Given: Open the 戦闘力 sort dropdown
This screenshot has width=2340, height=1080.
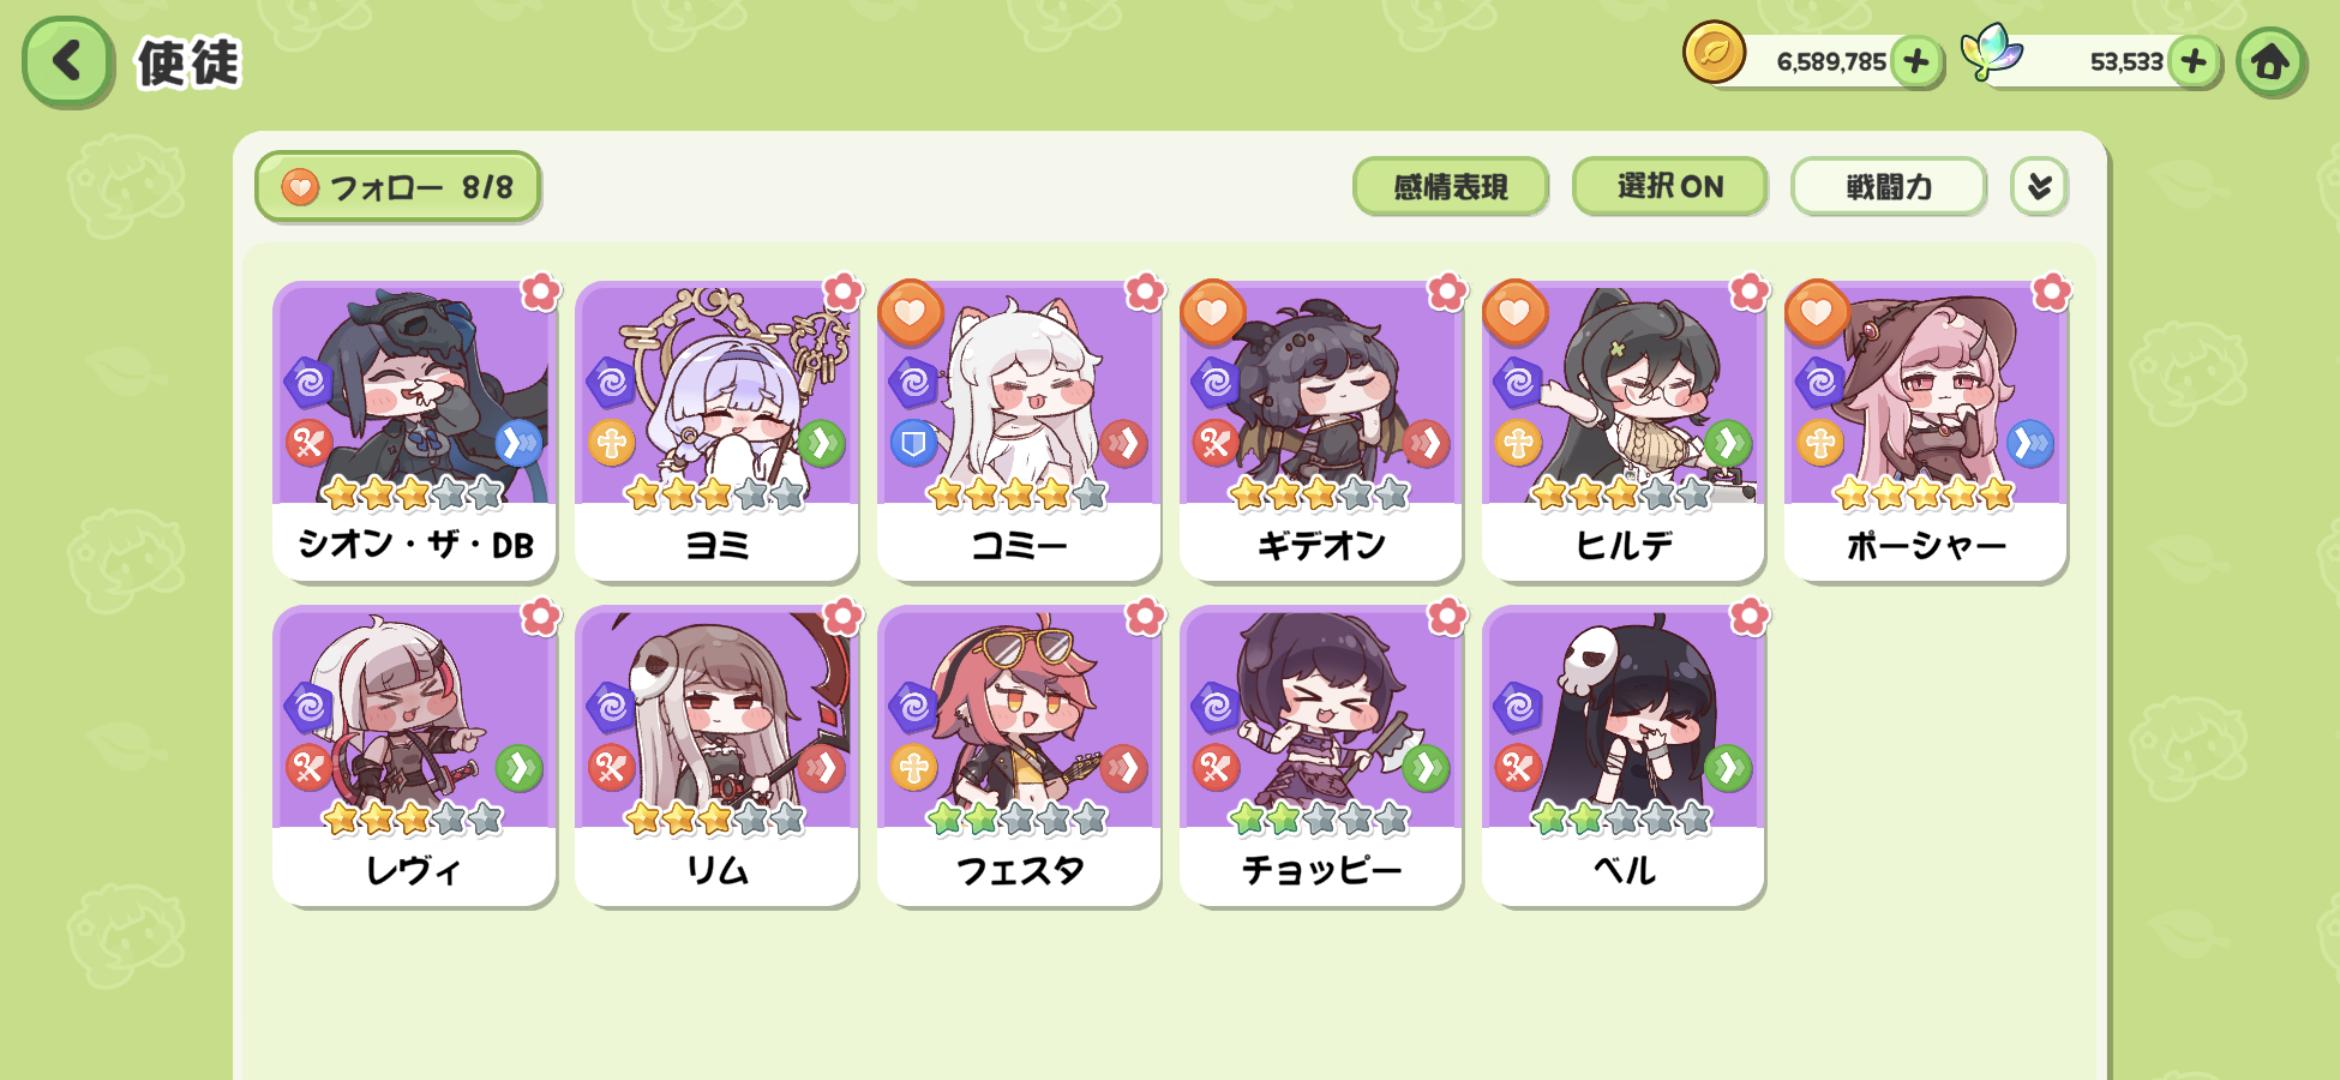Looking at the screenshot, I should point(1888,186).
